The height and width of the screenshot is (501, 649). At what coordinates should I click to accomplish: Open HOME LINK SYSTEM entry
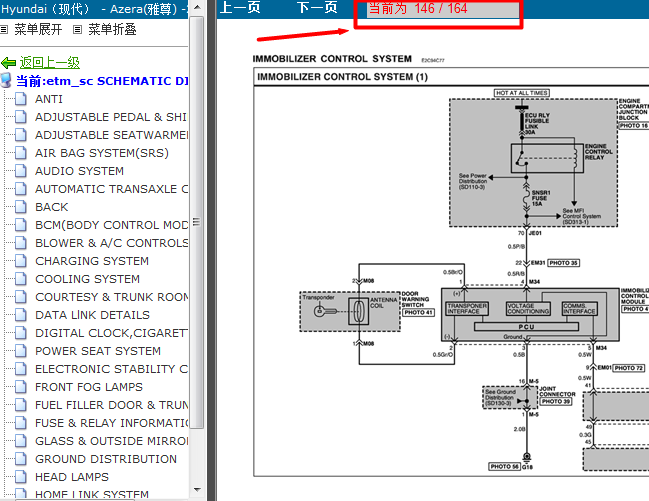click(92, 494)
